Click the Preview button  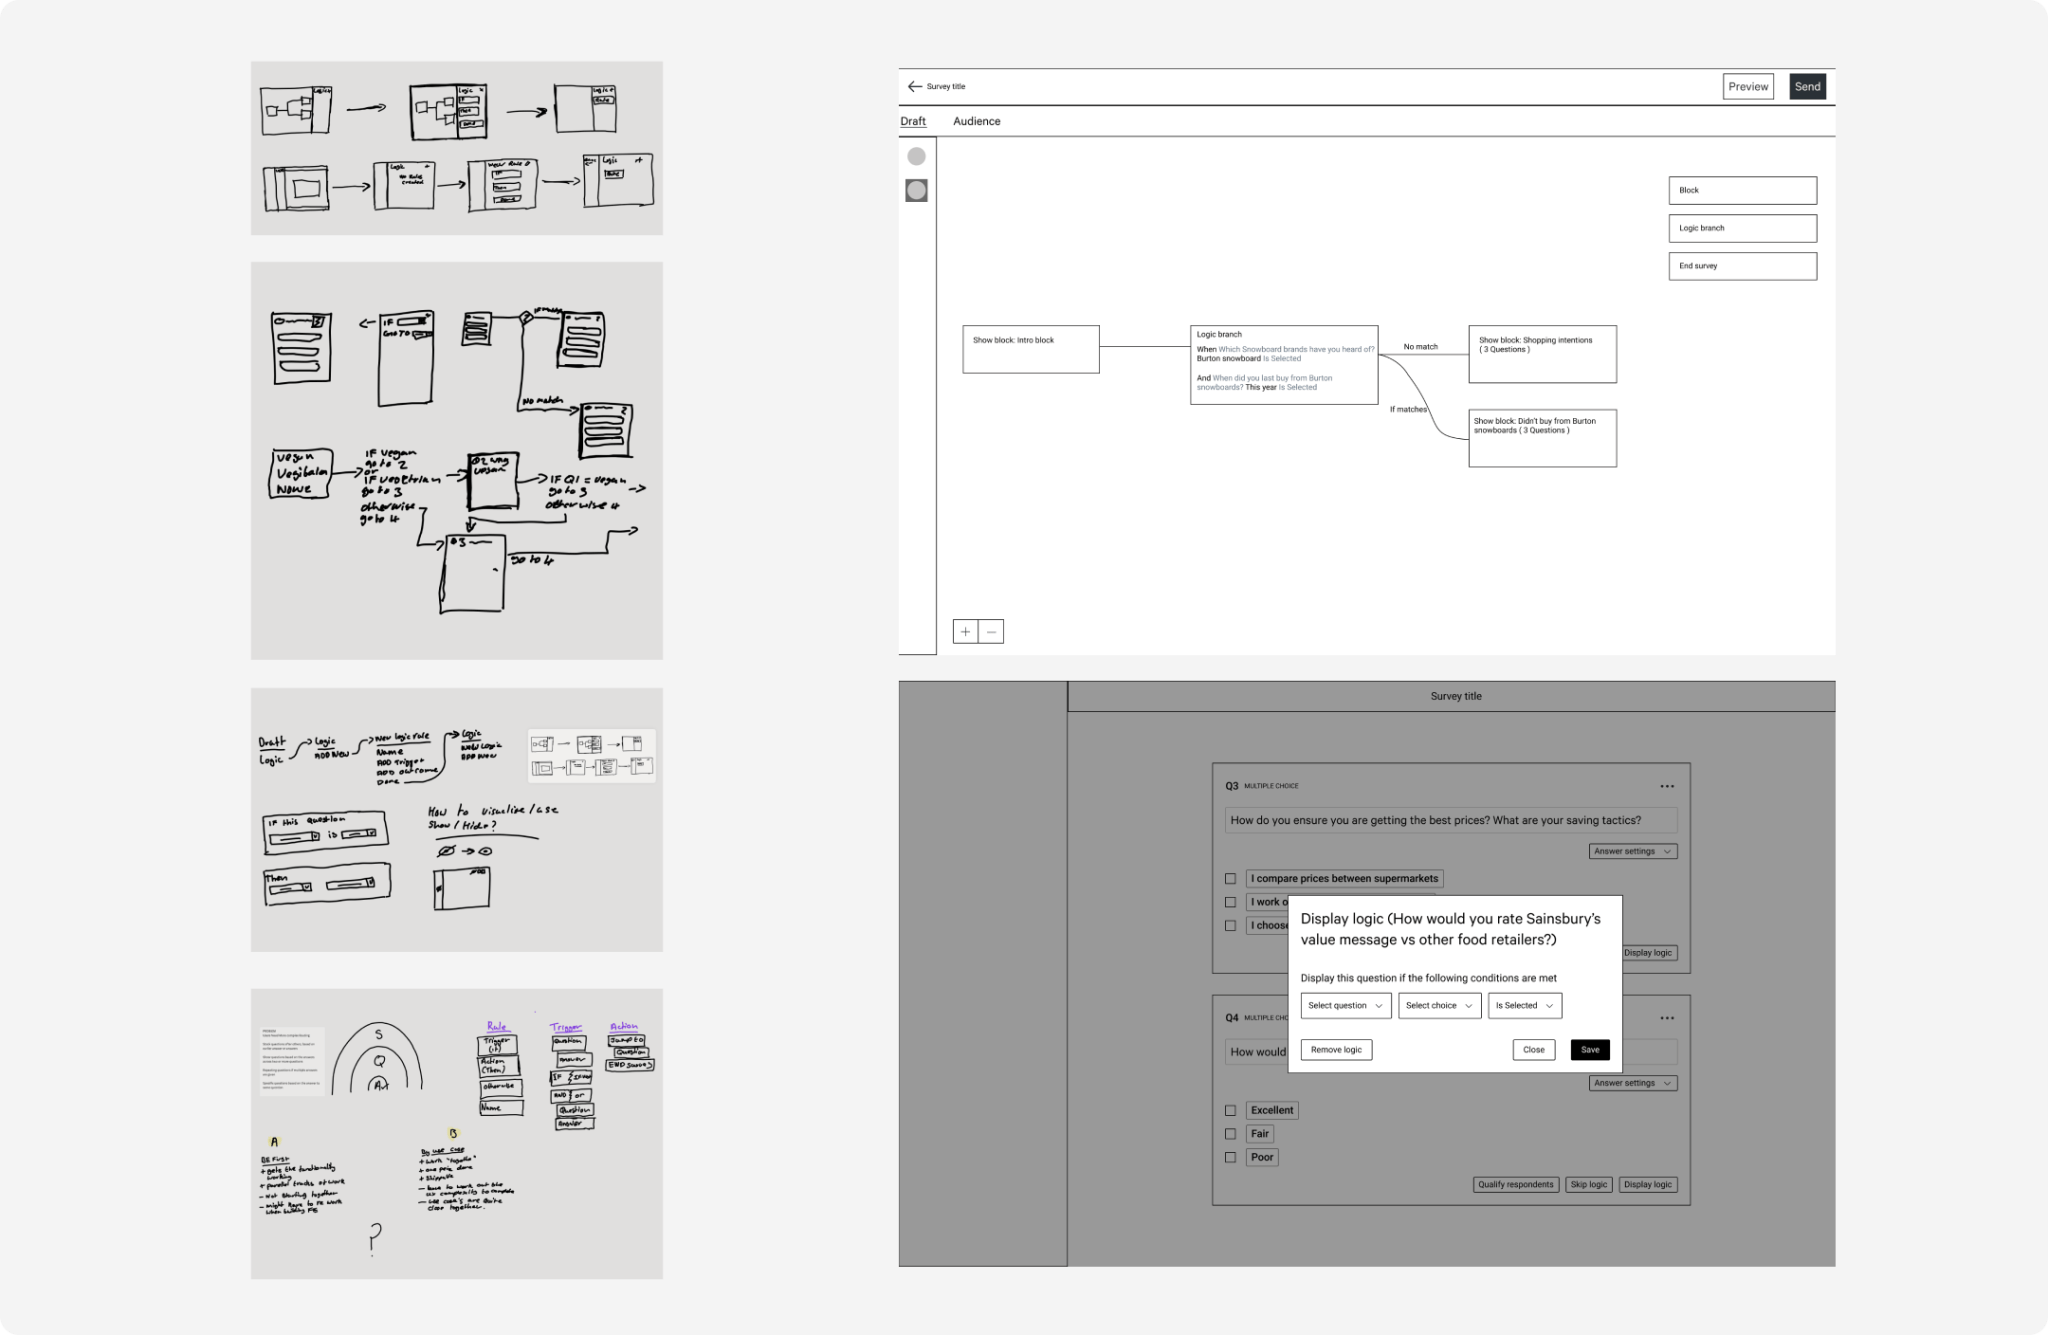pyautogui.click(x=1748, y=86)
